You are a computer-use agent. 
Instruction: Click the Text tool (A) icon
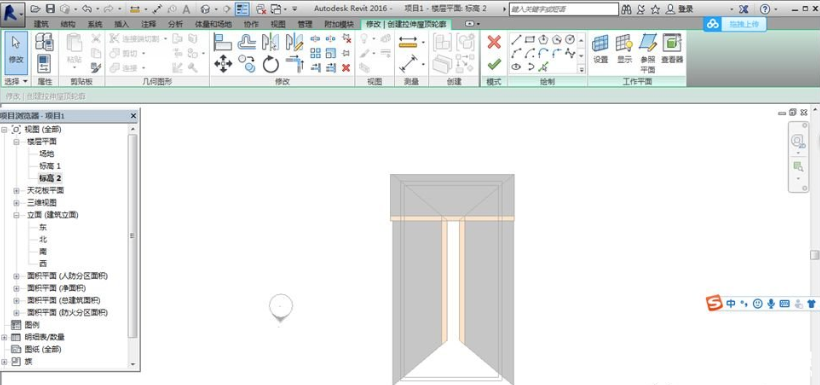click(x=186, y=9)
